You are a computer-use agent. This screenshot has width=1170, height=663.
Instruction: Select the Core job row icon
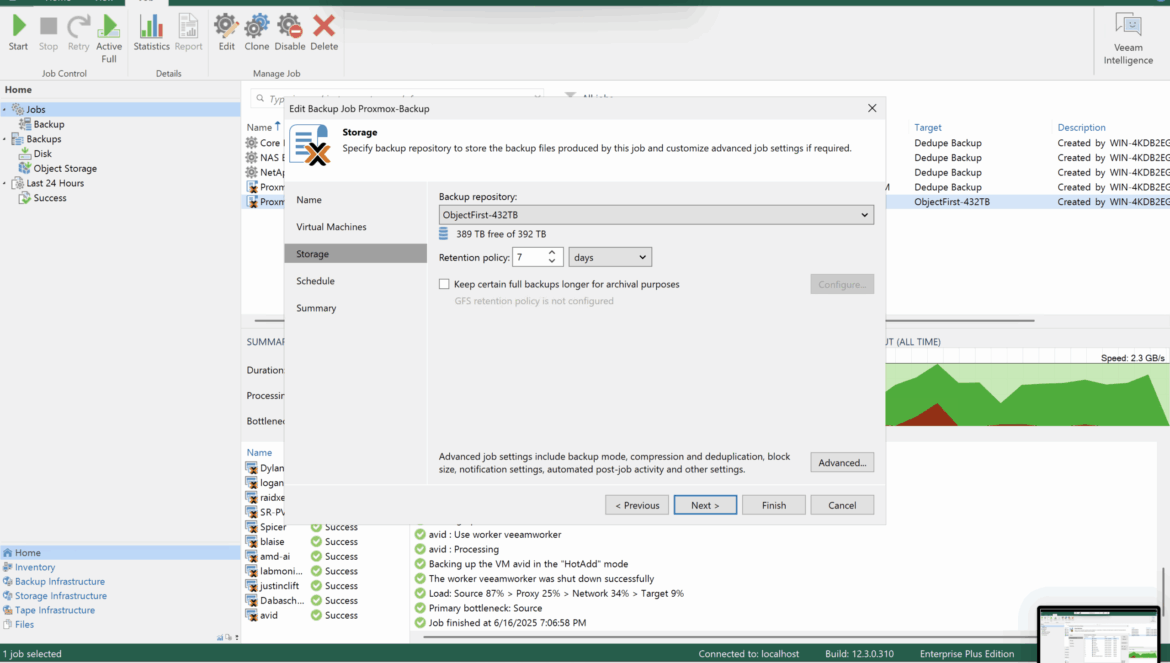[x=251, y=143]
